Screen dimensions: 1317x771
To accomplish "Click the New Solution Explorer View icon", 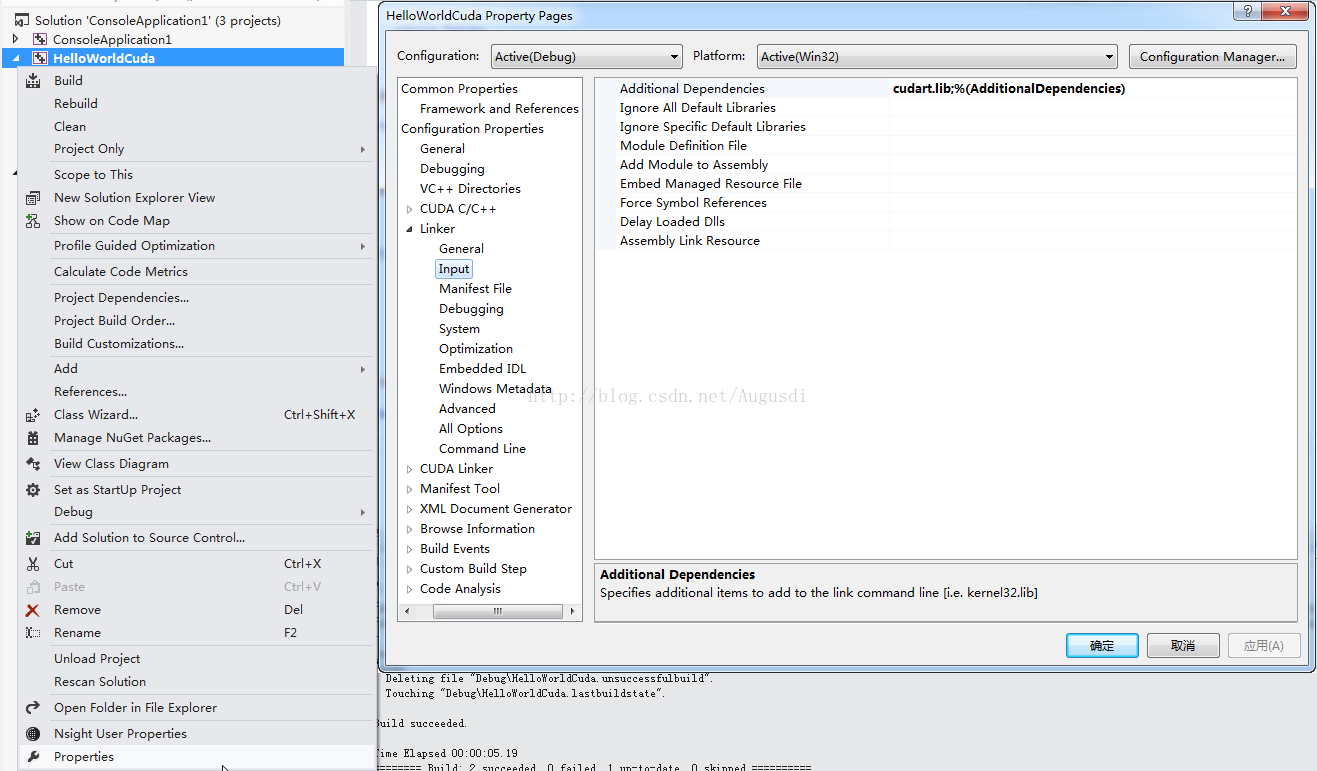I will [33, 198].
